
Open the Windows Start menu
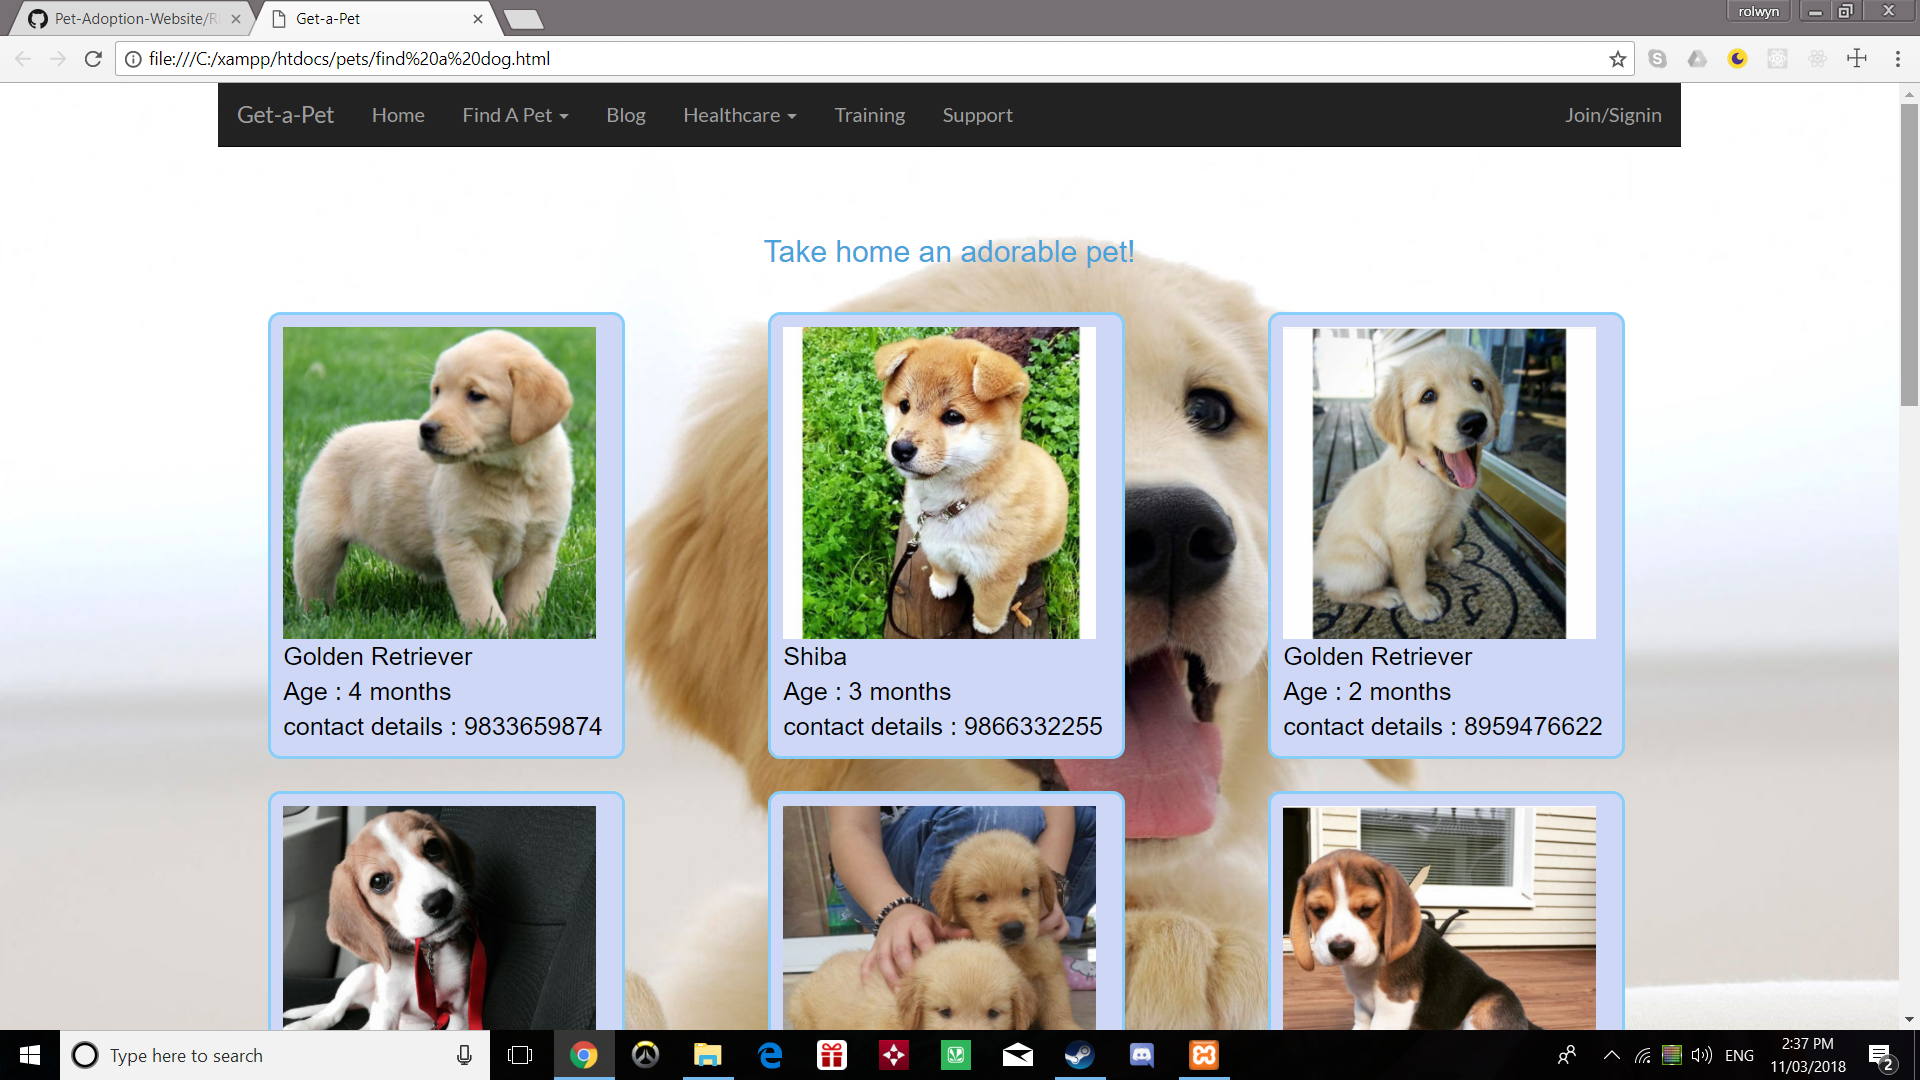tap(30, 1055)
